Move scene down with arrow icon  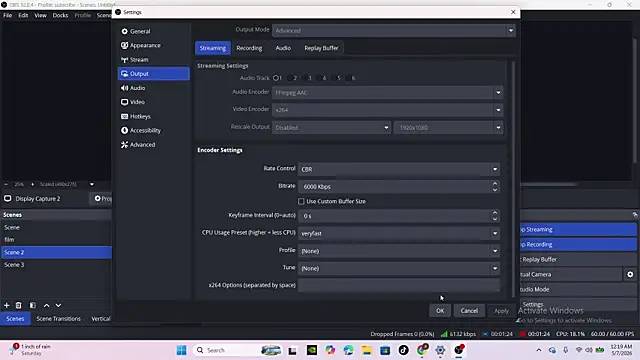(58, 305)
